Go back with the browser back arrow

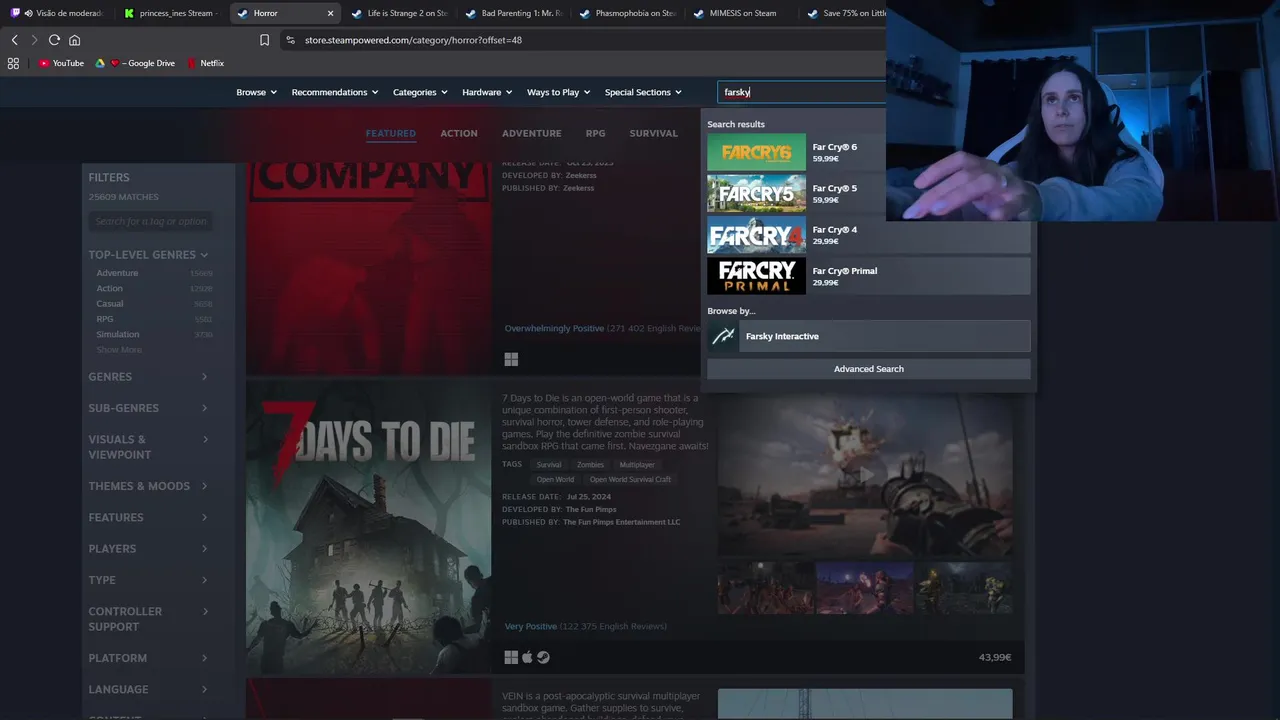pos(14,40)
